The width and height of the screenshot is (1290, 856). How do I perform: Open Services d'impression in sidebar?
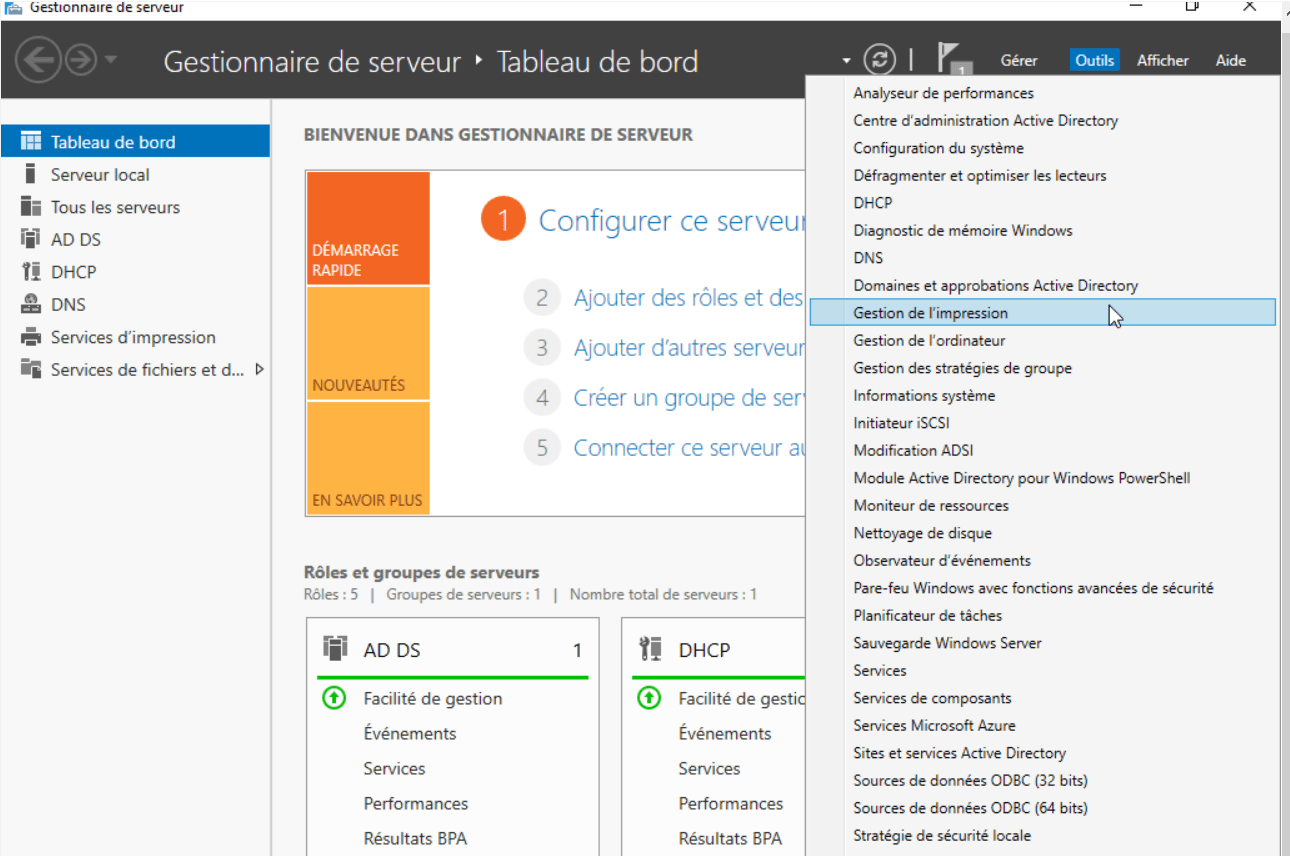(132, 337)
